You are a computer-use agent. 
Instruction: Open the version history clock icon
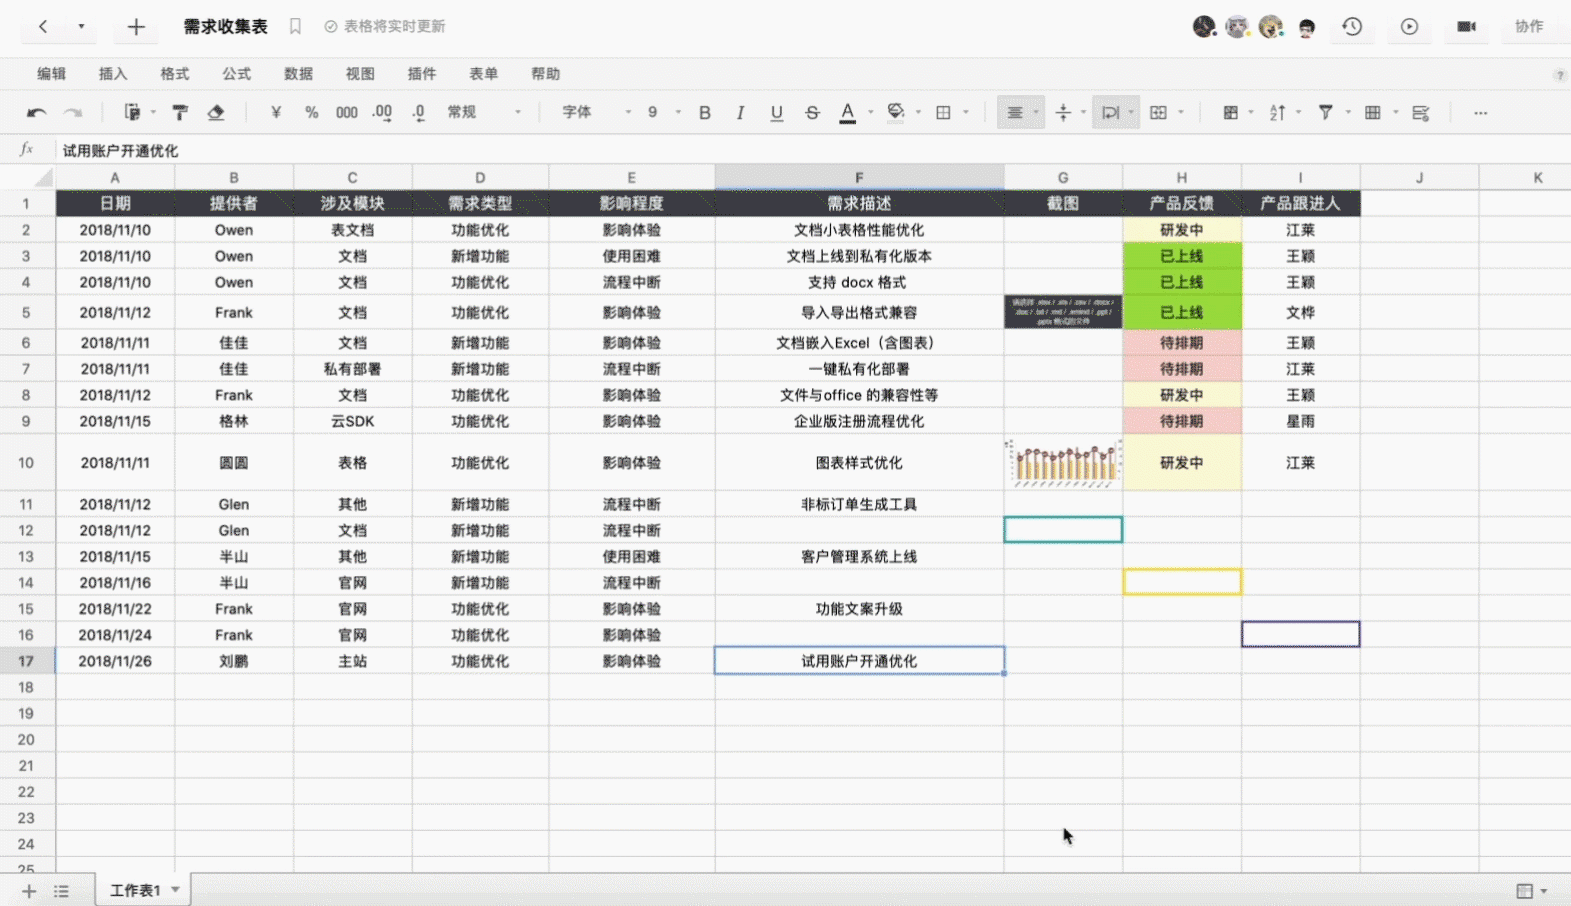pyautogui.click(x=1352, y=27)
